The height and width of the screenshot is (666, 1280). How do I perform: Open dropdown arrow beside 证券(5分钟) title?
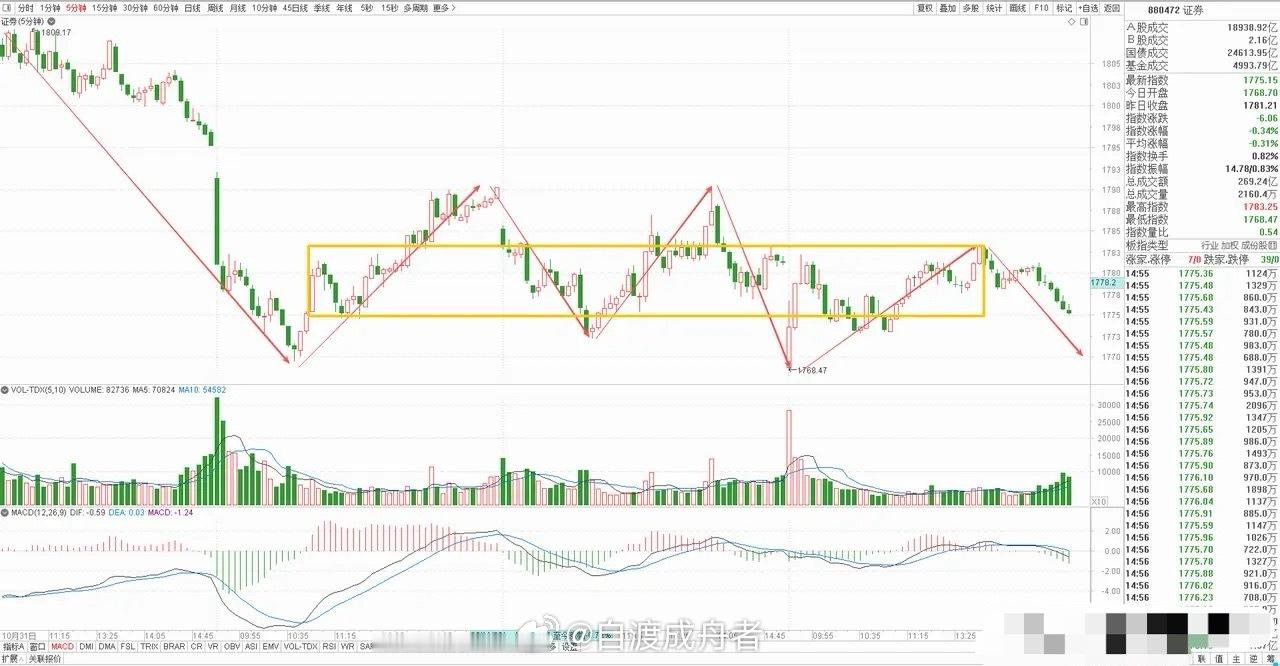tap(51, 21)
